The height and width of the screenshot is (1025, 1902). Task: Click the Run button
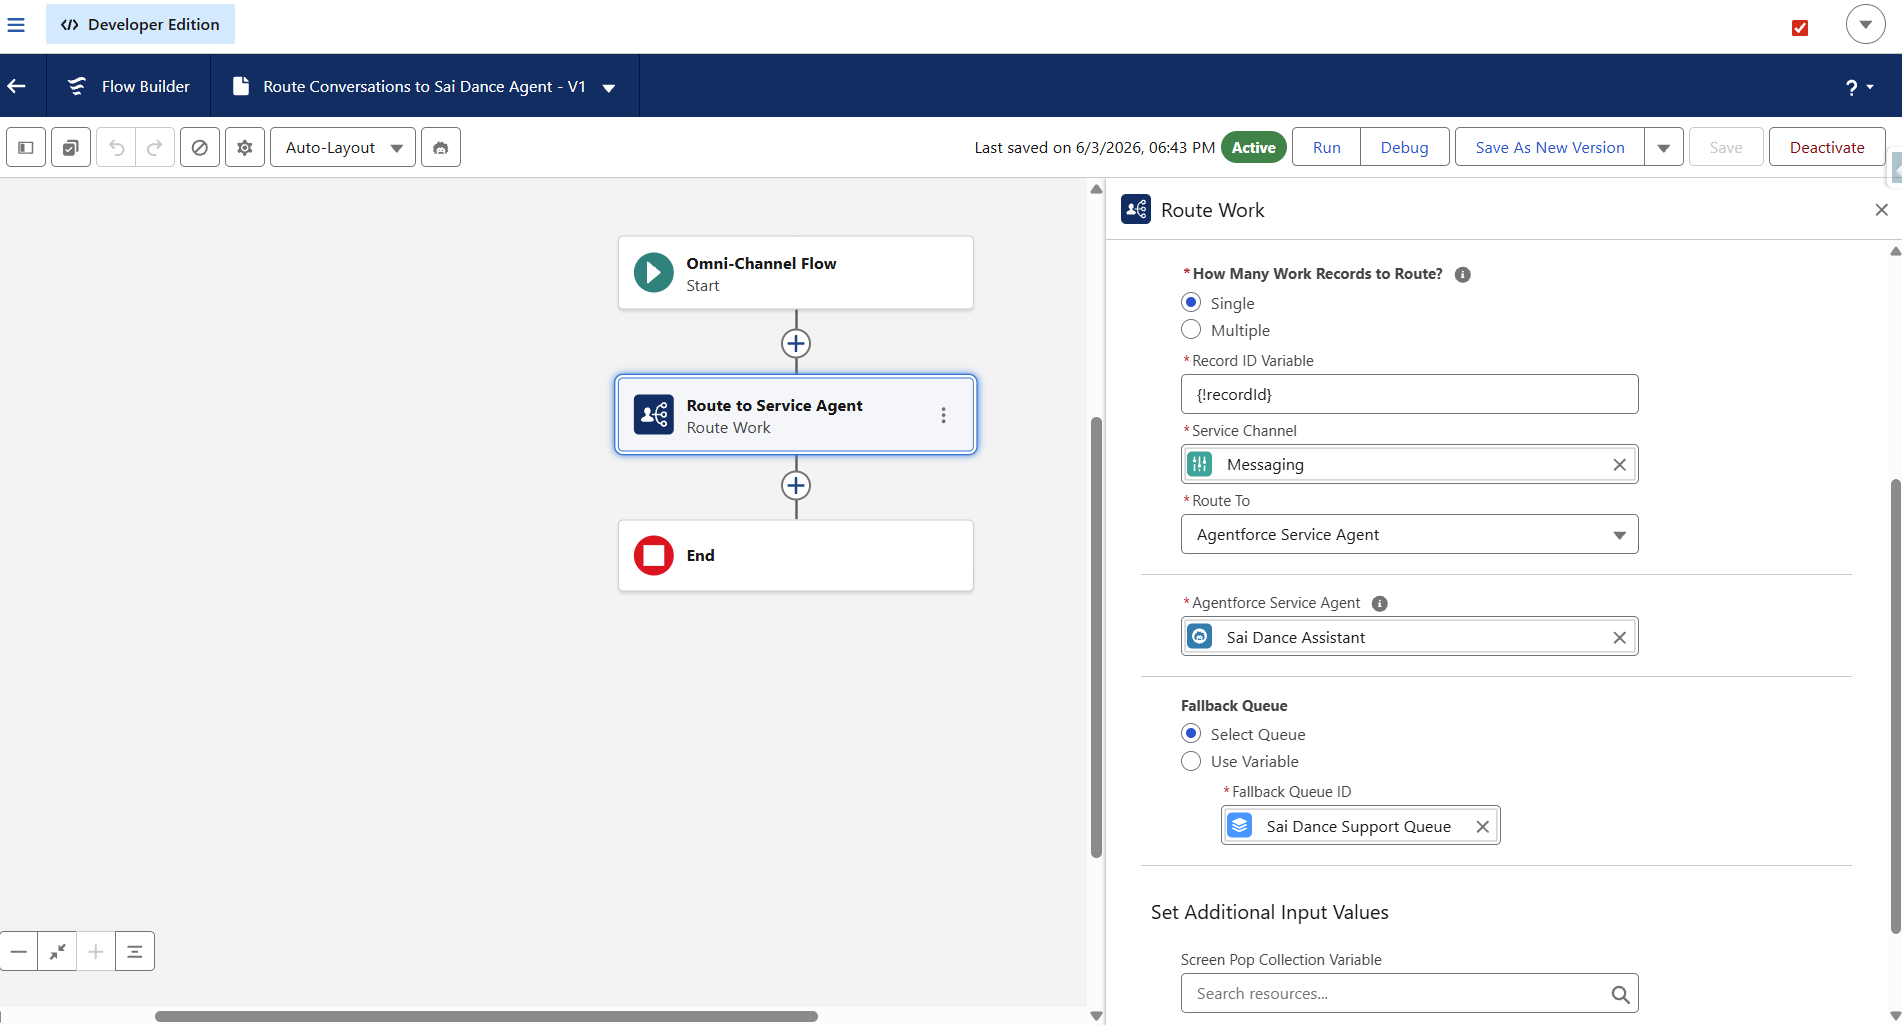(1326, 147)
